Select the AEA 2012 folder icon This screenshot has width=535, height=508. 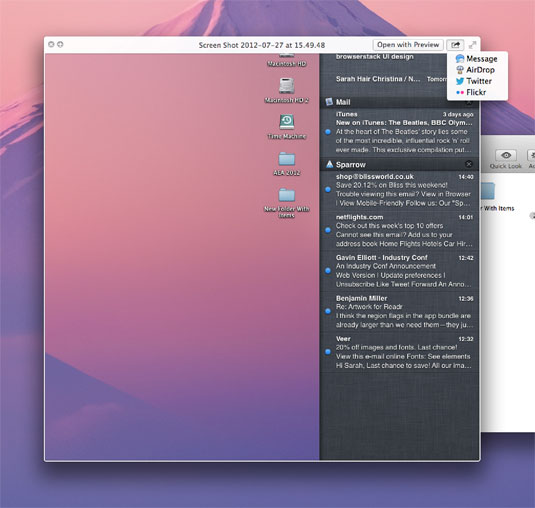pyautogui.click(x=287, y=159)
